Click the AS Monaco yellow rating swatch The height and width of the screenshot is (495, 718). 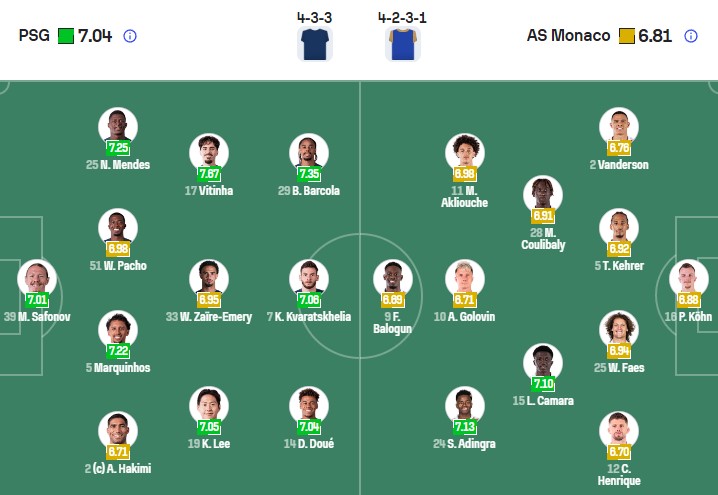(x=627, y=36)
